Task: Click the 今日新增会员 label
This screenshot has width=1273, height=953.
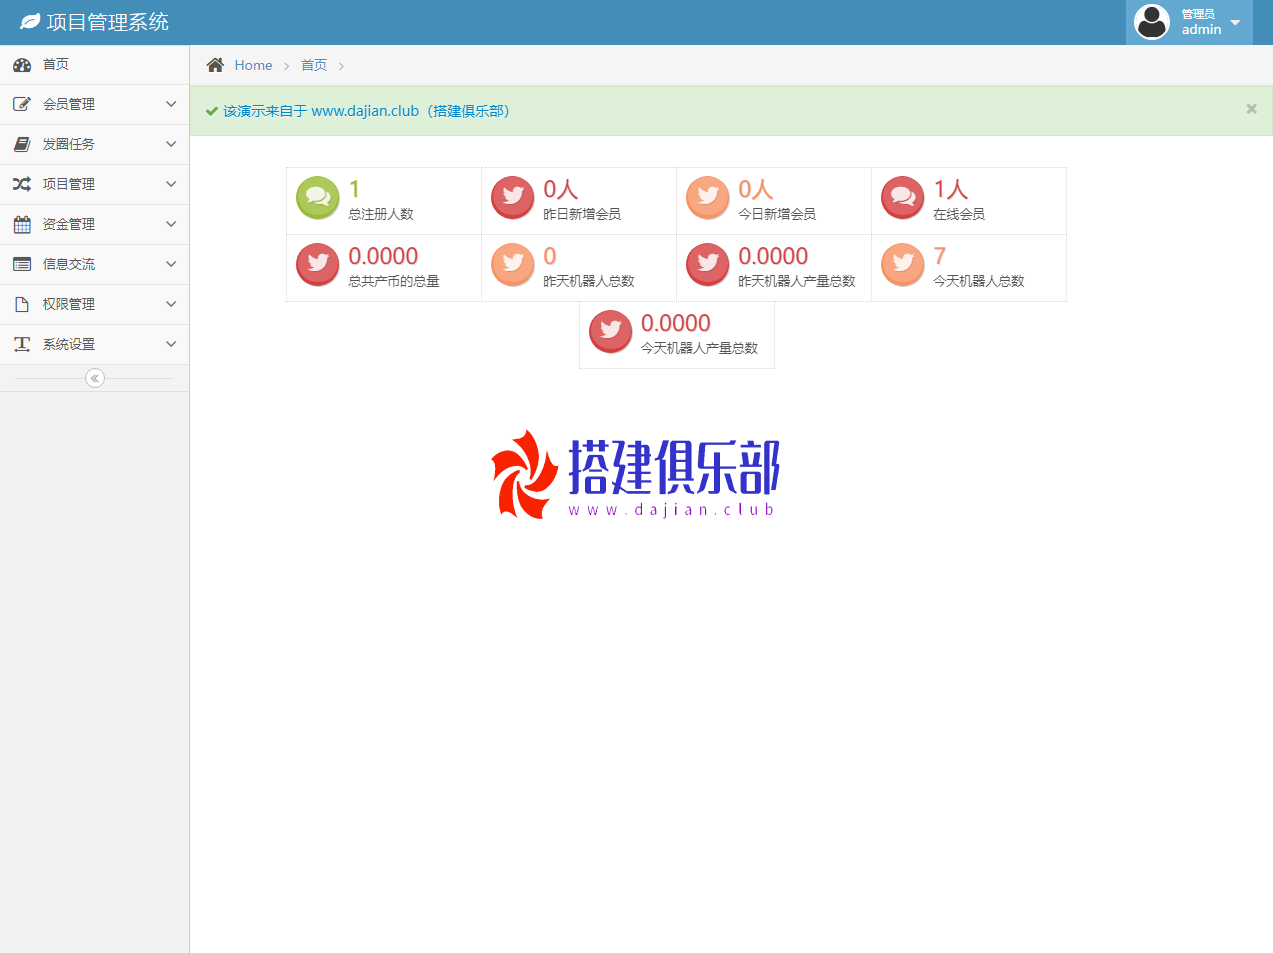Action: (777, 214)
